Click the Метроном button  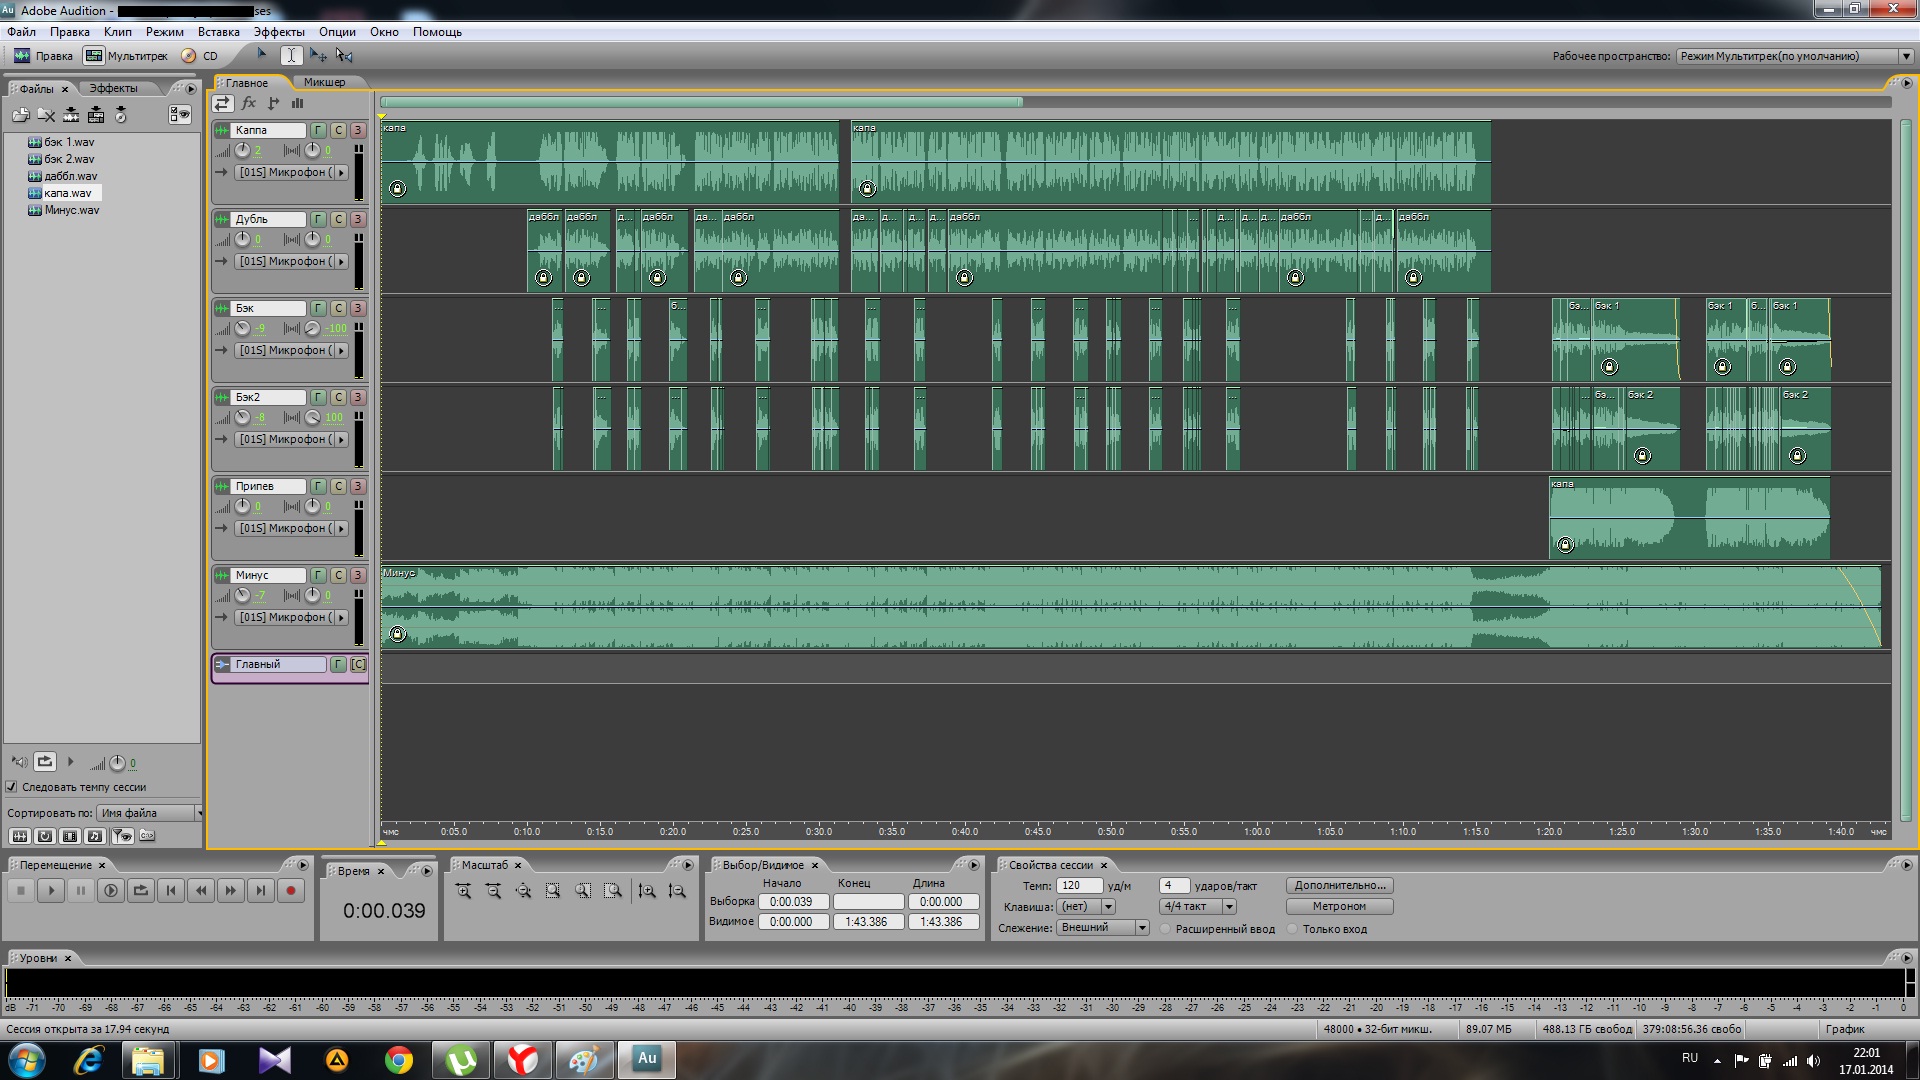click(1338, 907)
